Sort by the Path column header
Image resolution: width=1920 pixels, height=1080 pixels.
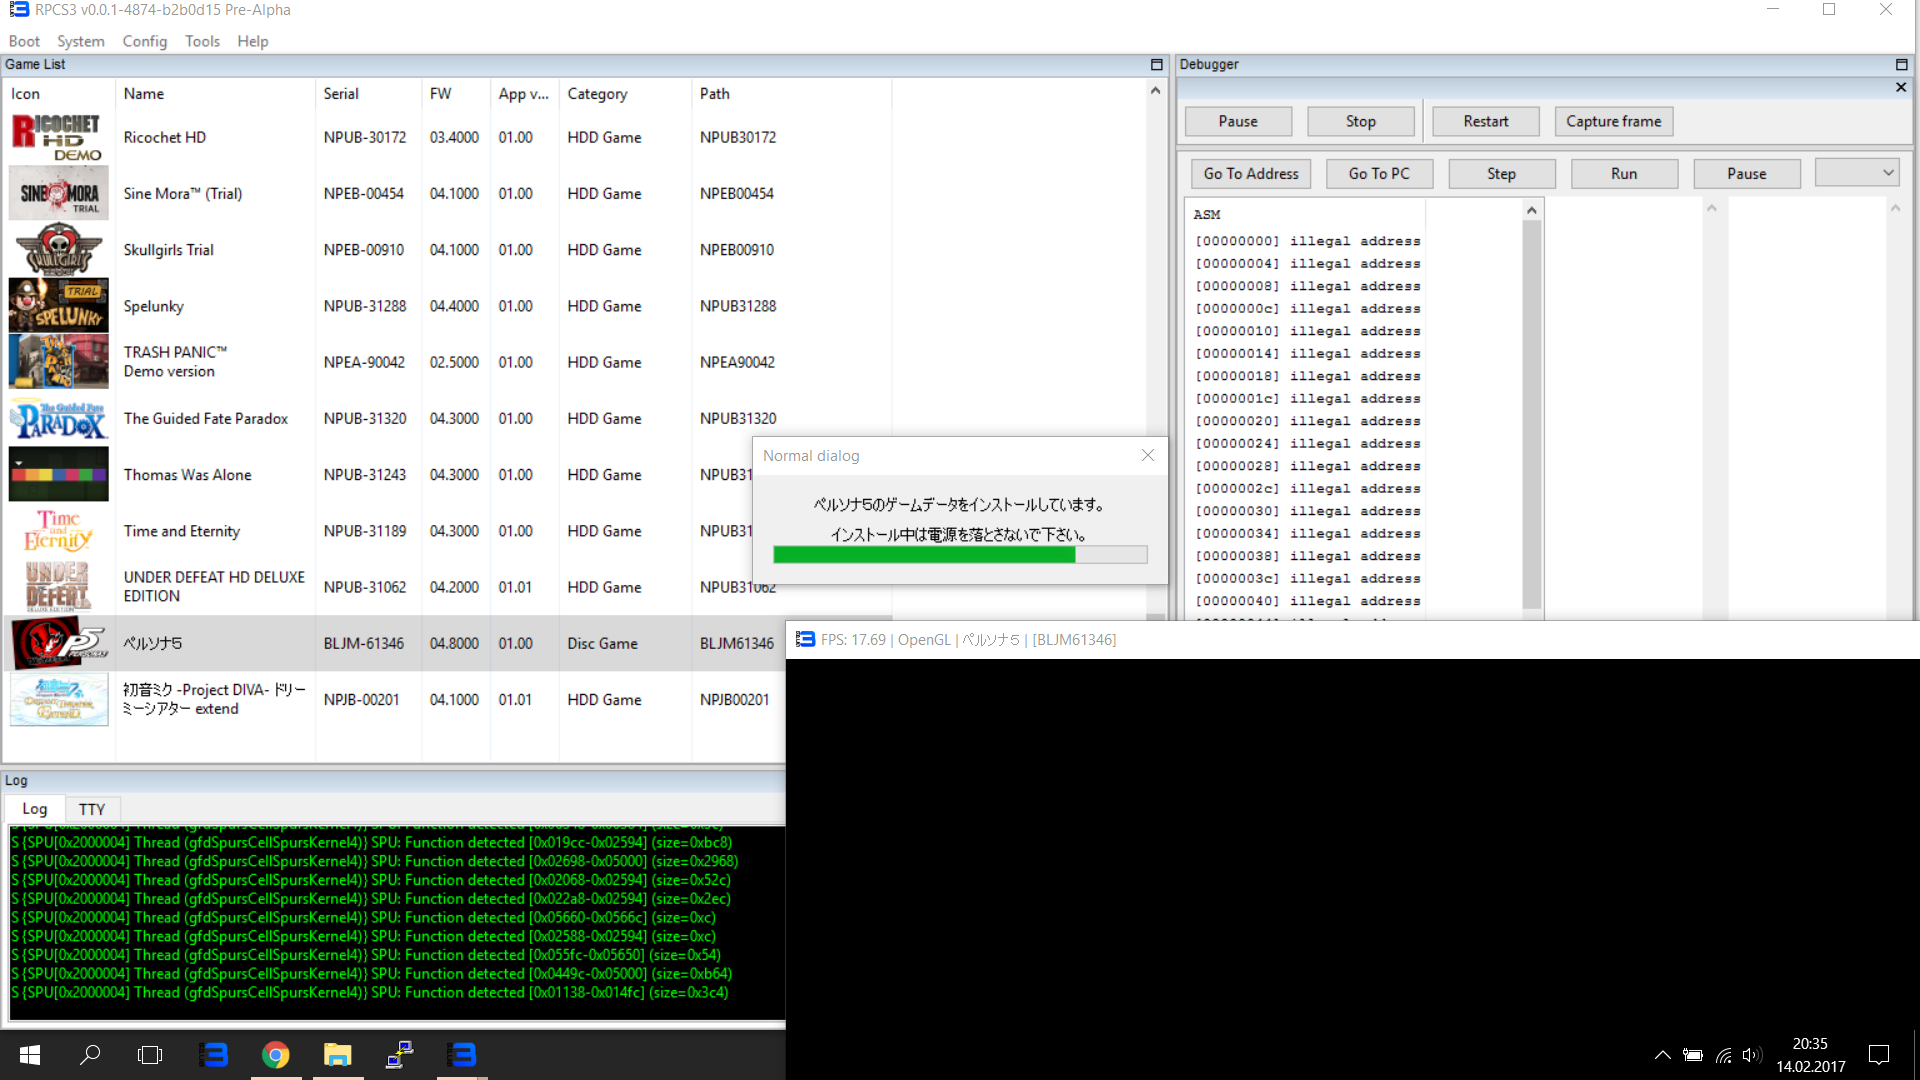tap(790, 93)
